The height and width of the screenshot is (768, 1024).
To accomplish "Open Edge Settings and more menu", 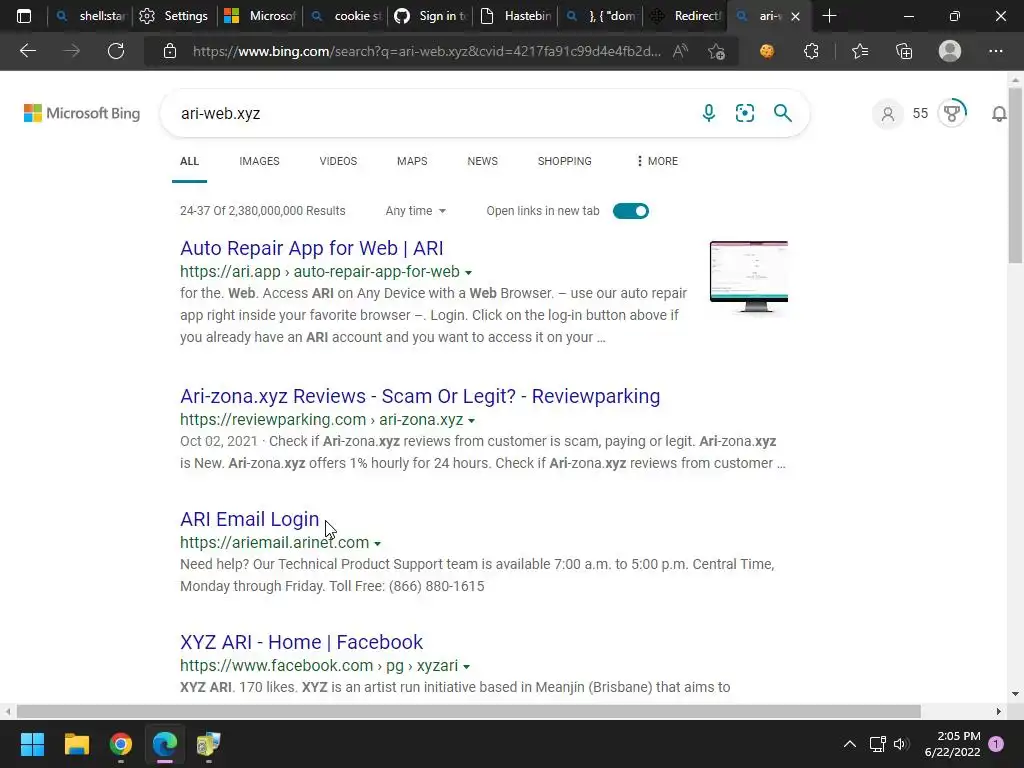I will point(995,51).
